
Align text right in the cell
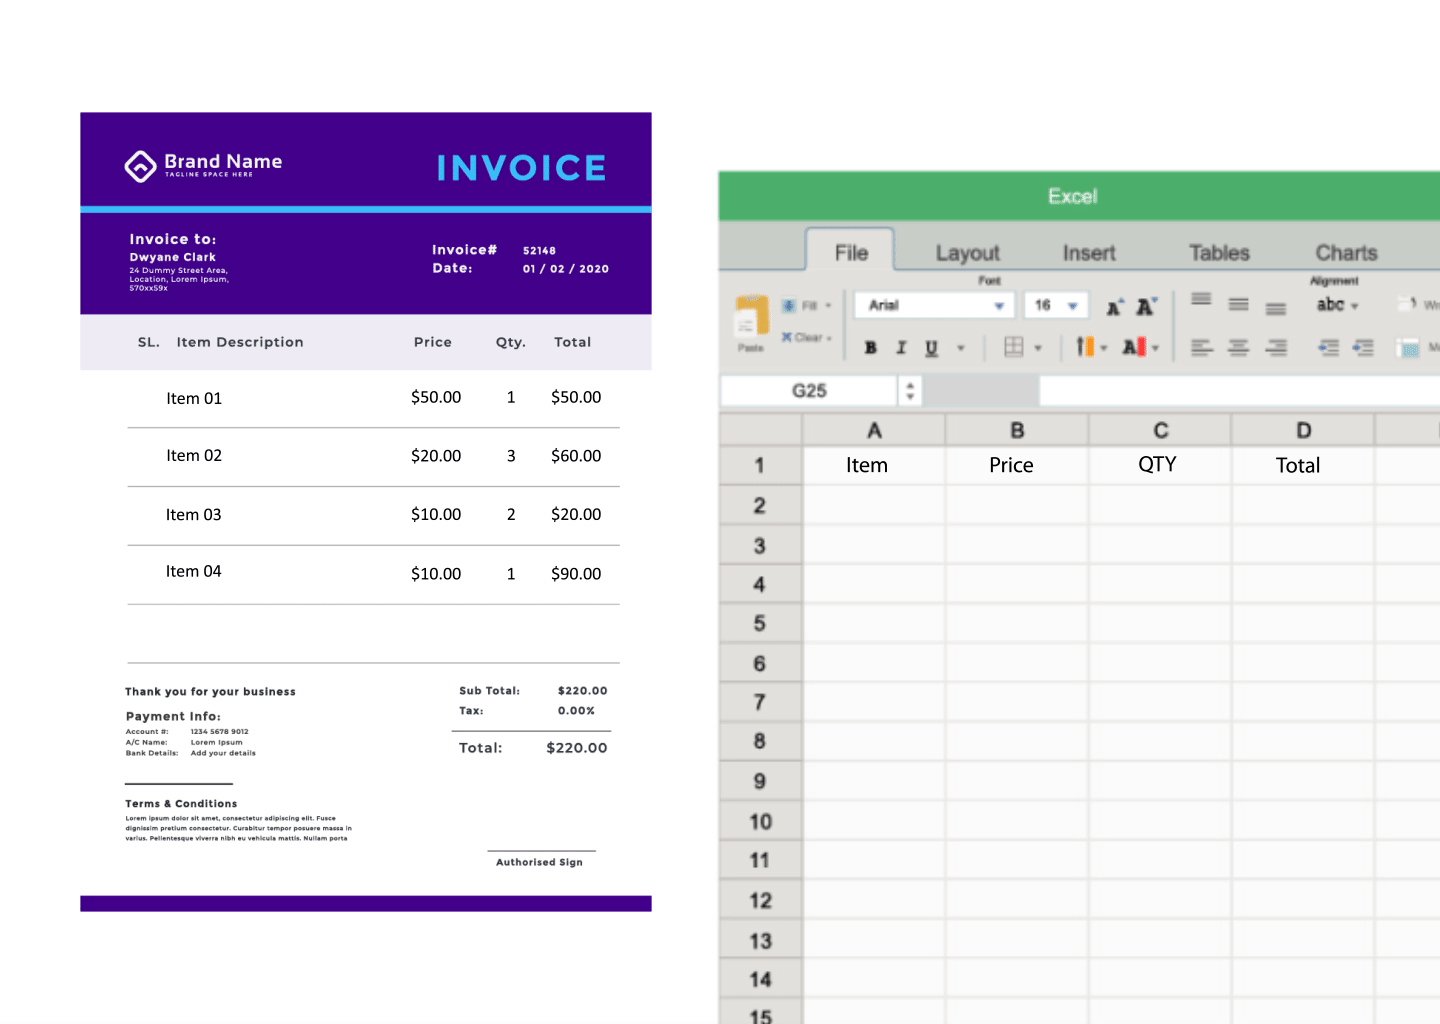1276,348
